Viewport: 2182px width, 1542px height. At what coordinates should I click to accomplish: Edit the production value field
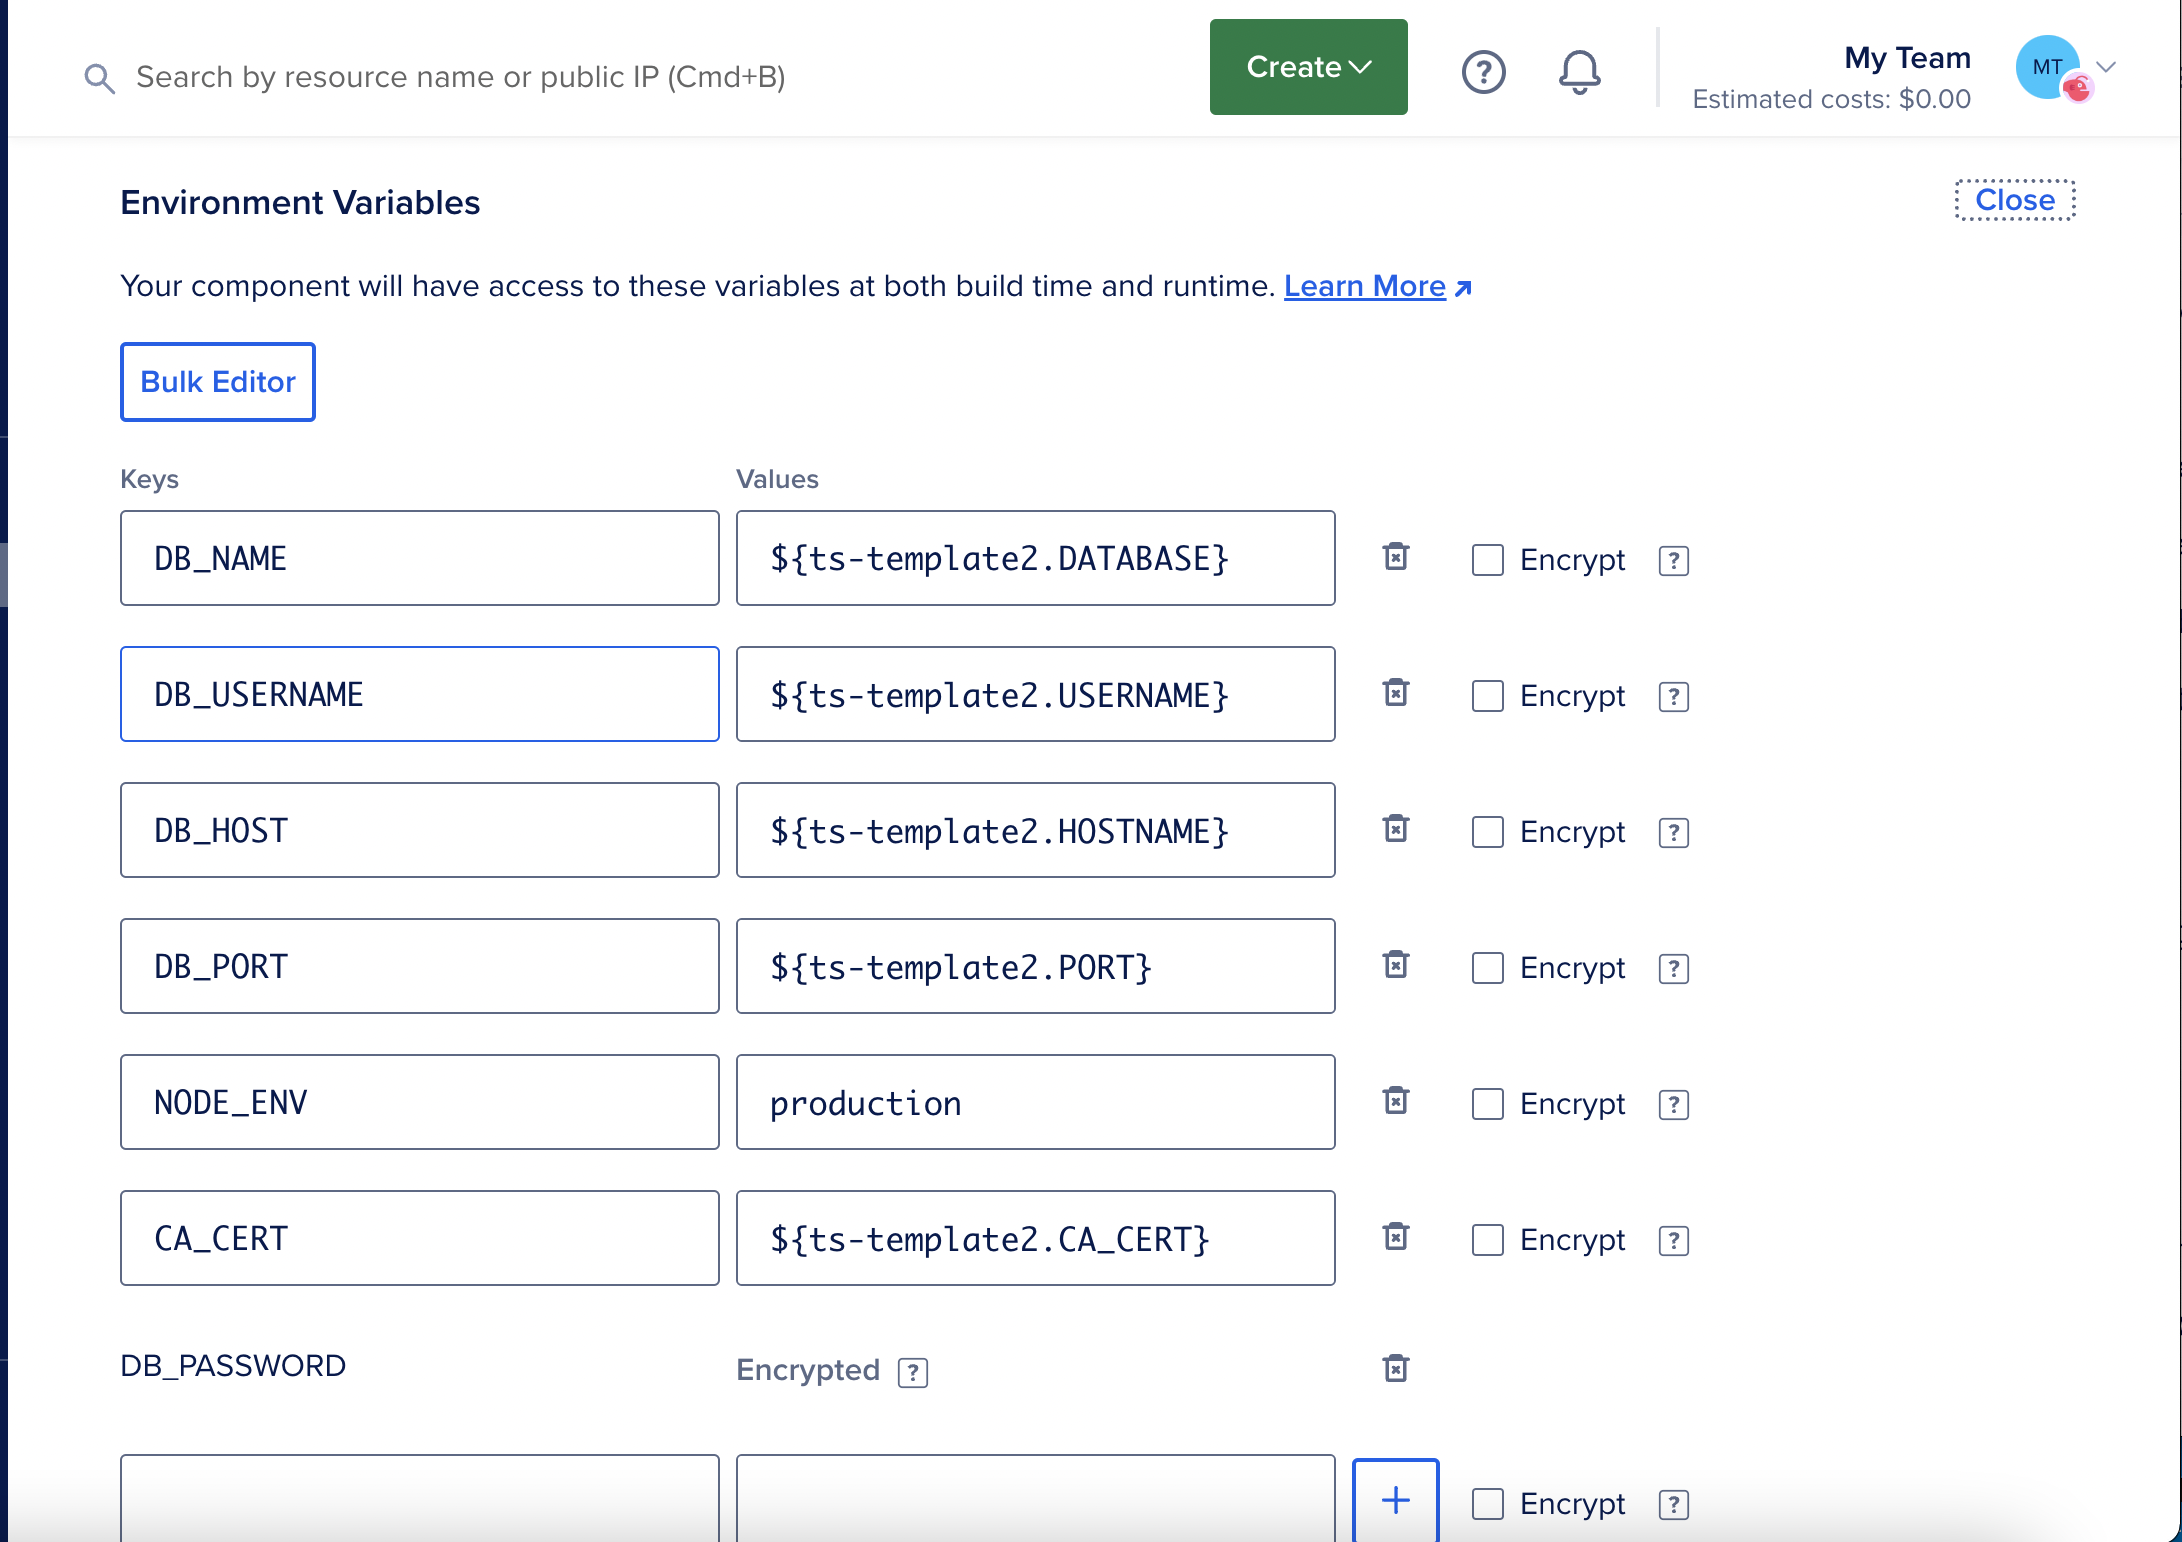(x=1036, y=1102)
